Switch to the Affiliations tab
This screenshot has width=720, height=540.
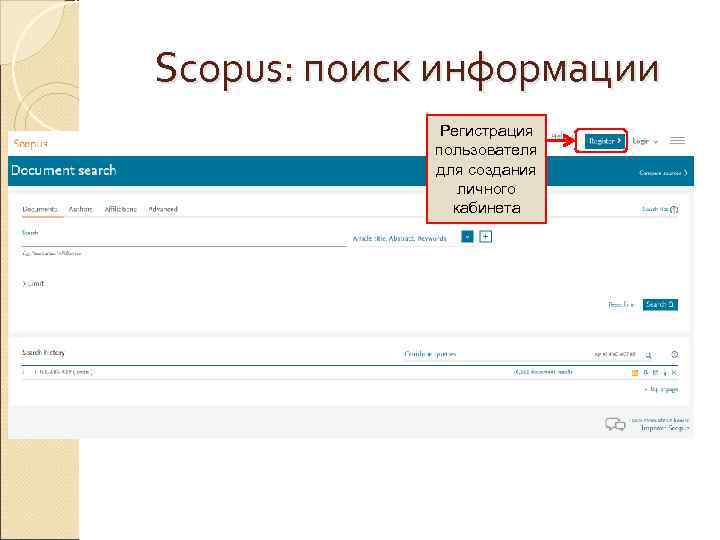click(120, 209)
